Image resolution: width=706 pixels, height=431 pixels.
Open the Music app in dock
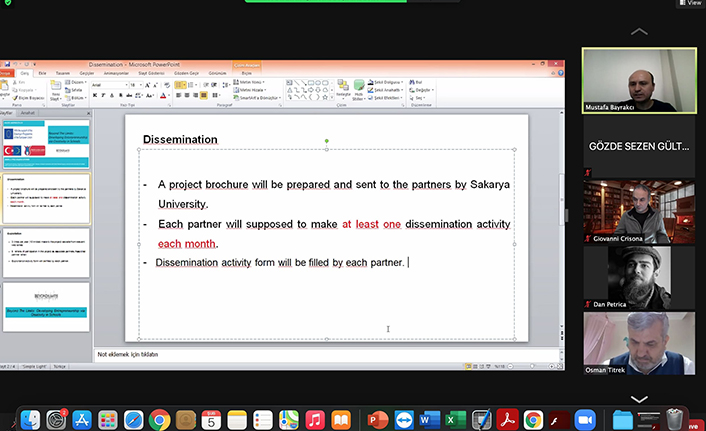point(315,419)
